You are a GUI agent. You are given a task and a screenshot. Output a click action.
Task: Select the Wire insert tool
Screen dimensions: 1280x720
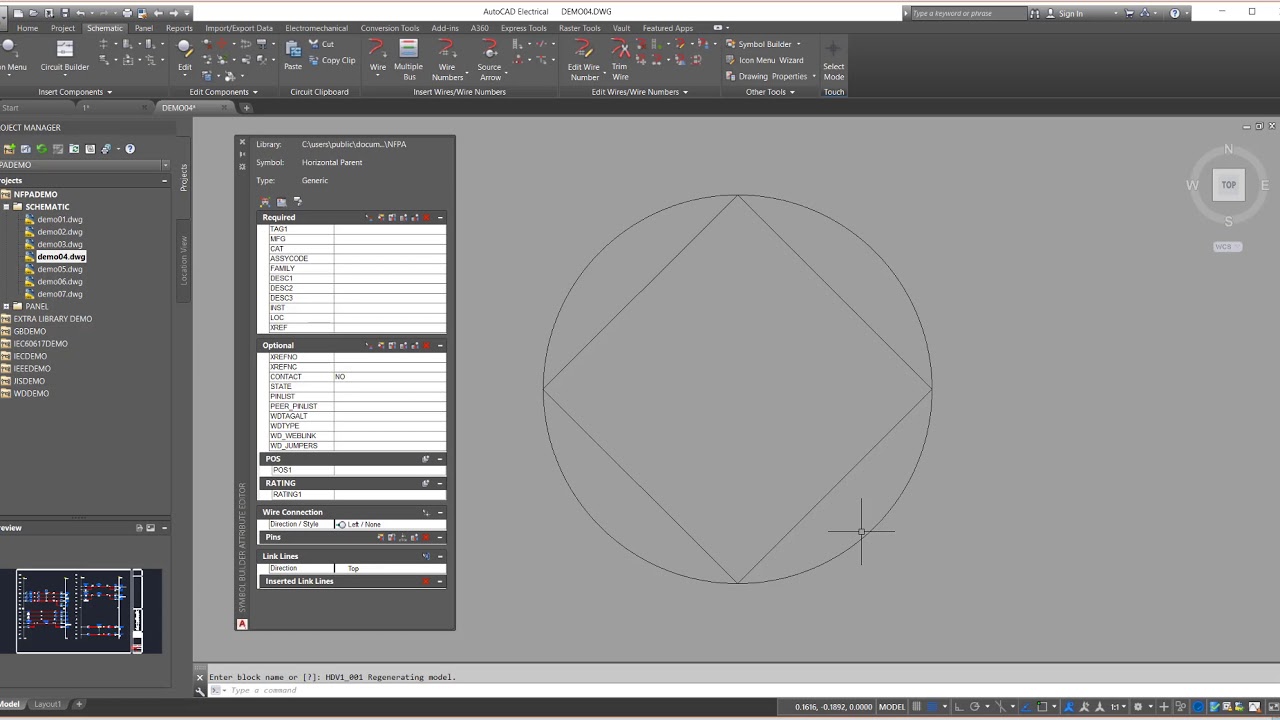pyautogui.click(x=377, y=56)
